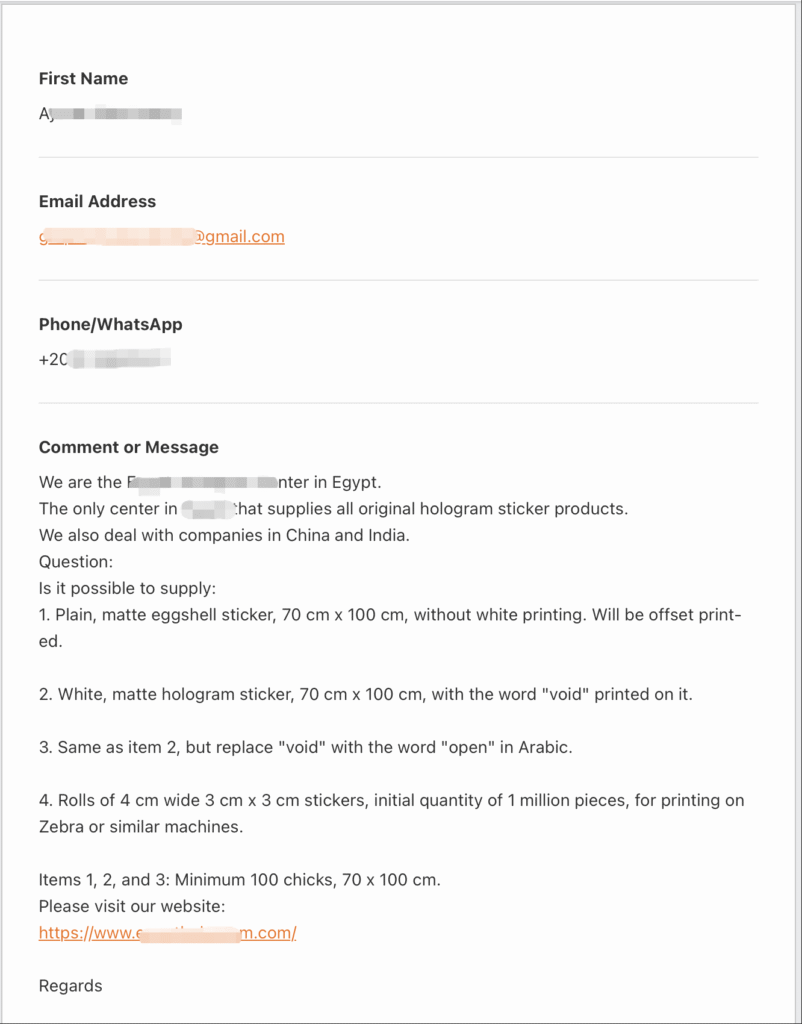Open the website URL link in the message
802x1024 pixels.
pos(168,933)
